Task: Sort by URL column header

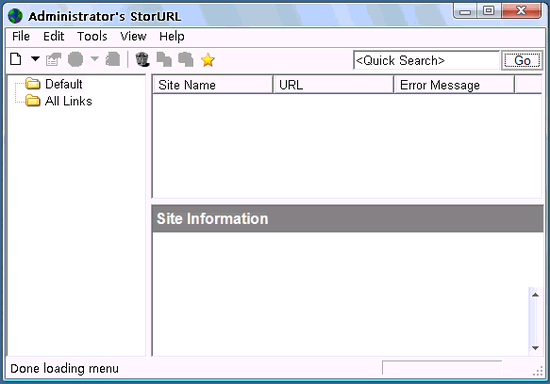Action: point(333,85)
